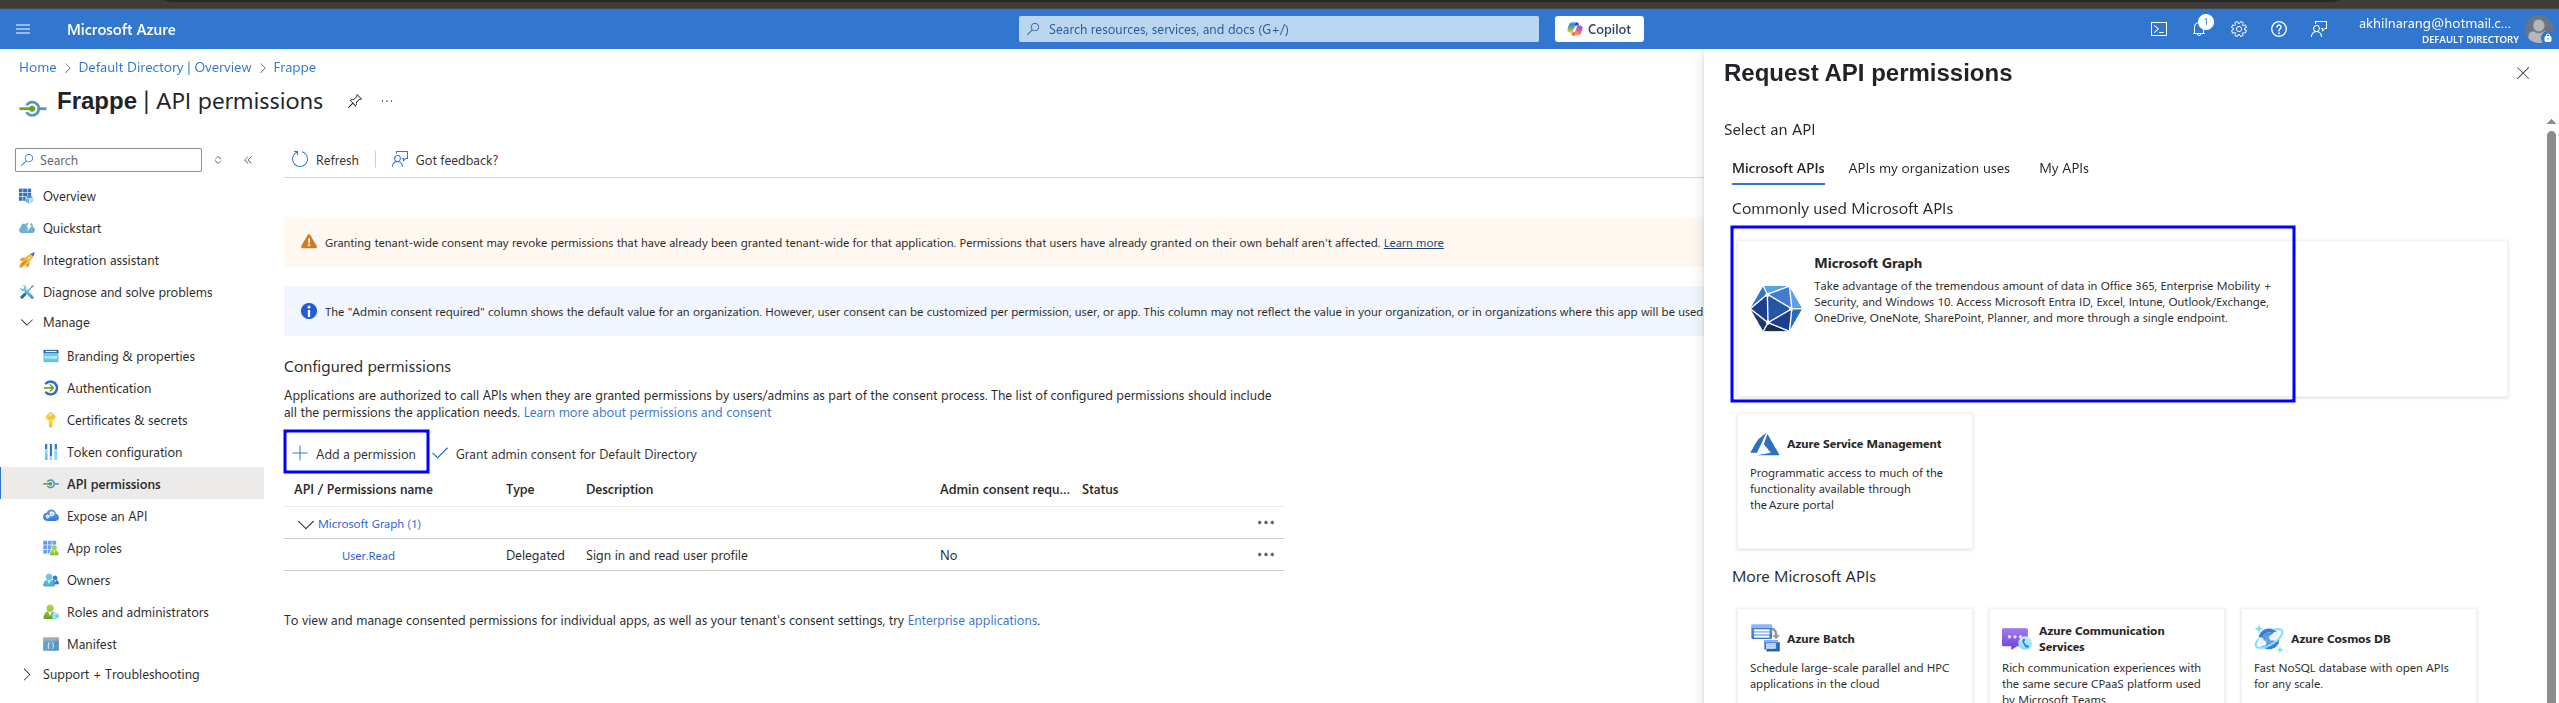Open Learn more link in warning banner
The width and height of the screenshot is (2559, 703).
pos(1413,243)
